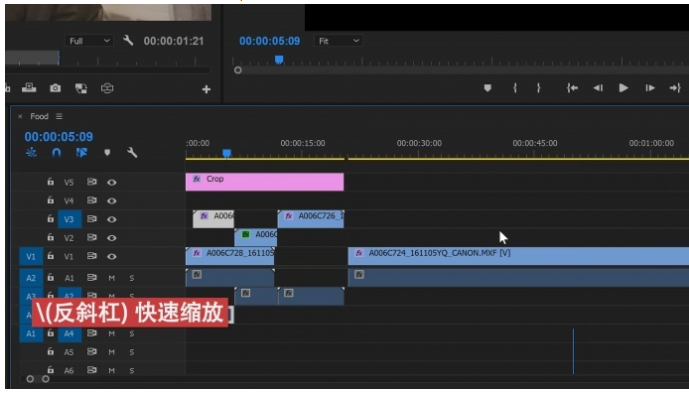Click the timeline zoom scrollbar left handle
The image size is (689, 393).
(x=30, y=378)
